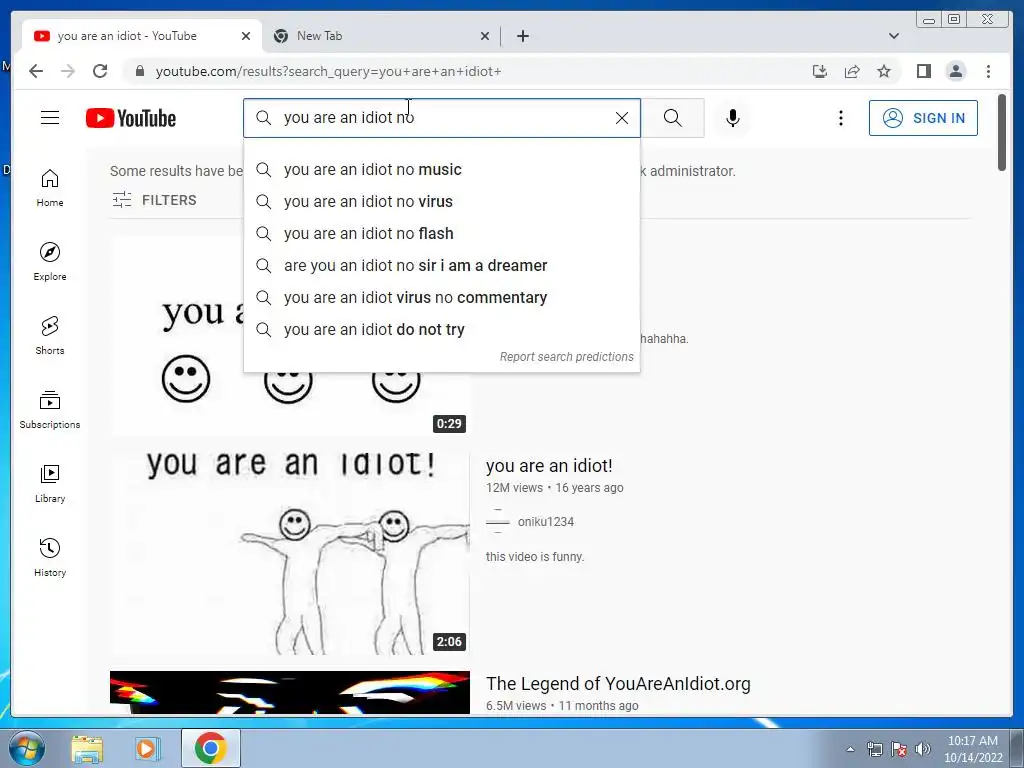Open Windows Explorer from taskbar
The image size is (1024, 768).
click(87, 748)
